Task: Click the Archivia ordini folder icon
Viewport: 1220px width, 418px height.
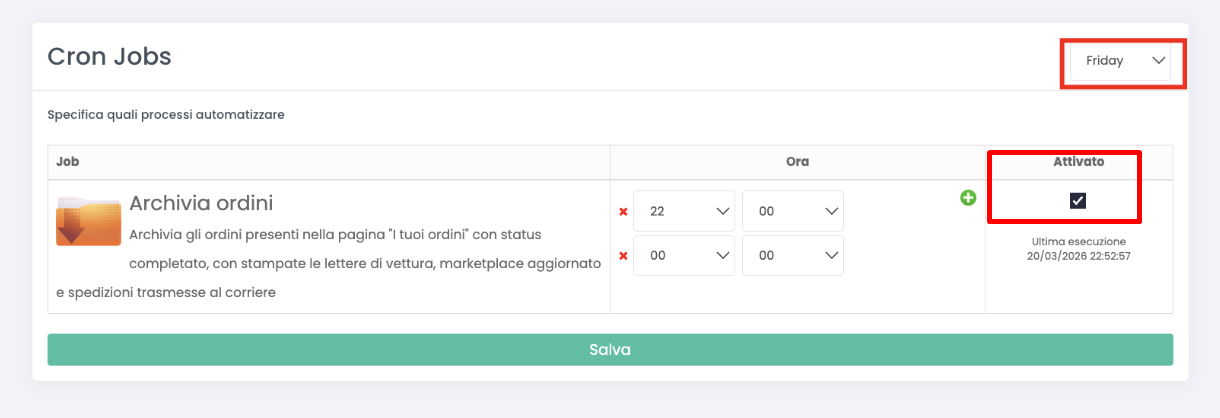Action: (x=89, y=221)
